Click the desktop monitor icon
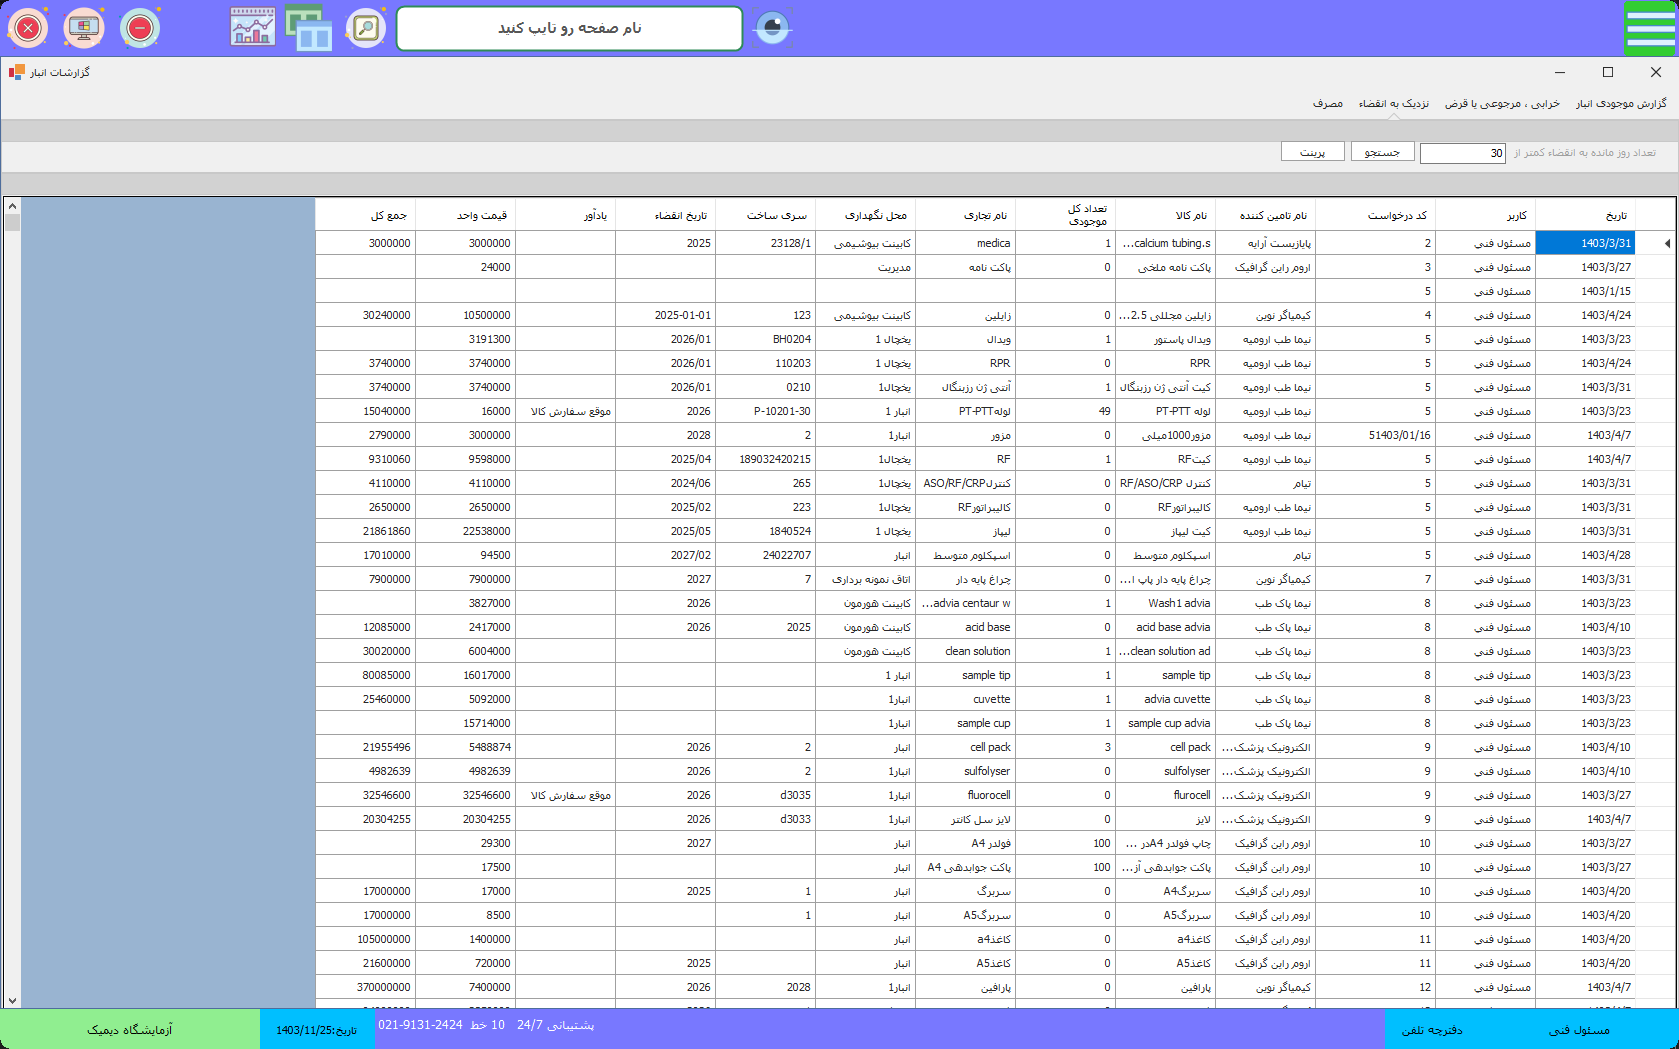Image resolution: width=1679 pixels, height=1049 pixels. pos(84,28)
